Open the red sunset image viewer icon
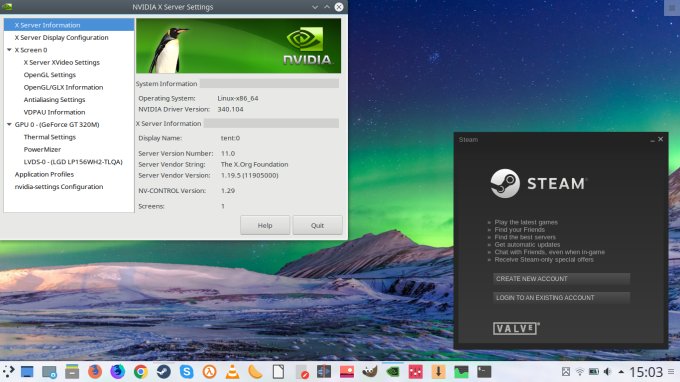The image size is (680, 382). (347, 372)
